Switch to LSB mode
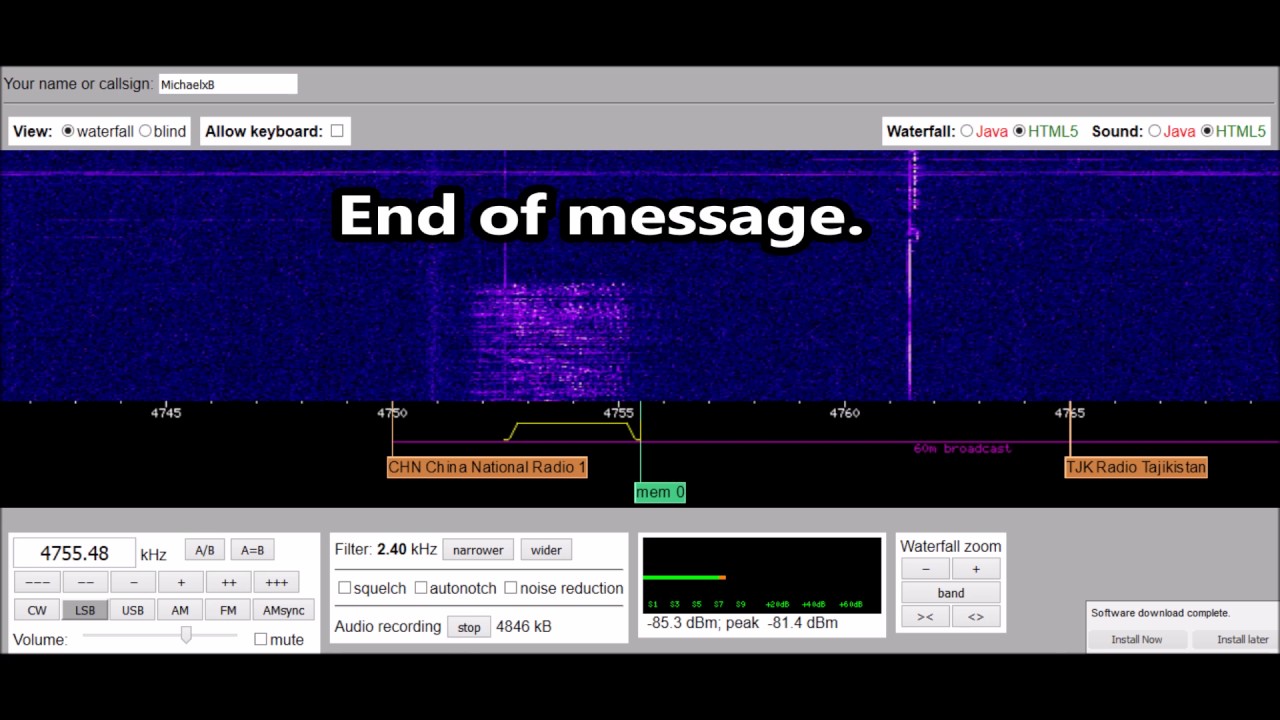 [x=85, y=610]
